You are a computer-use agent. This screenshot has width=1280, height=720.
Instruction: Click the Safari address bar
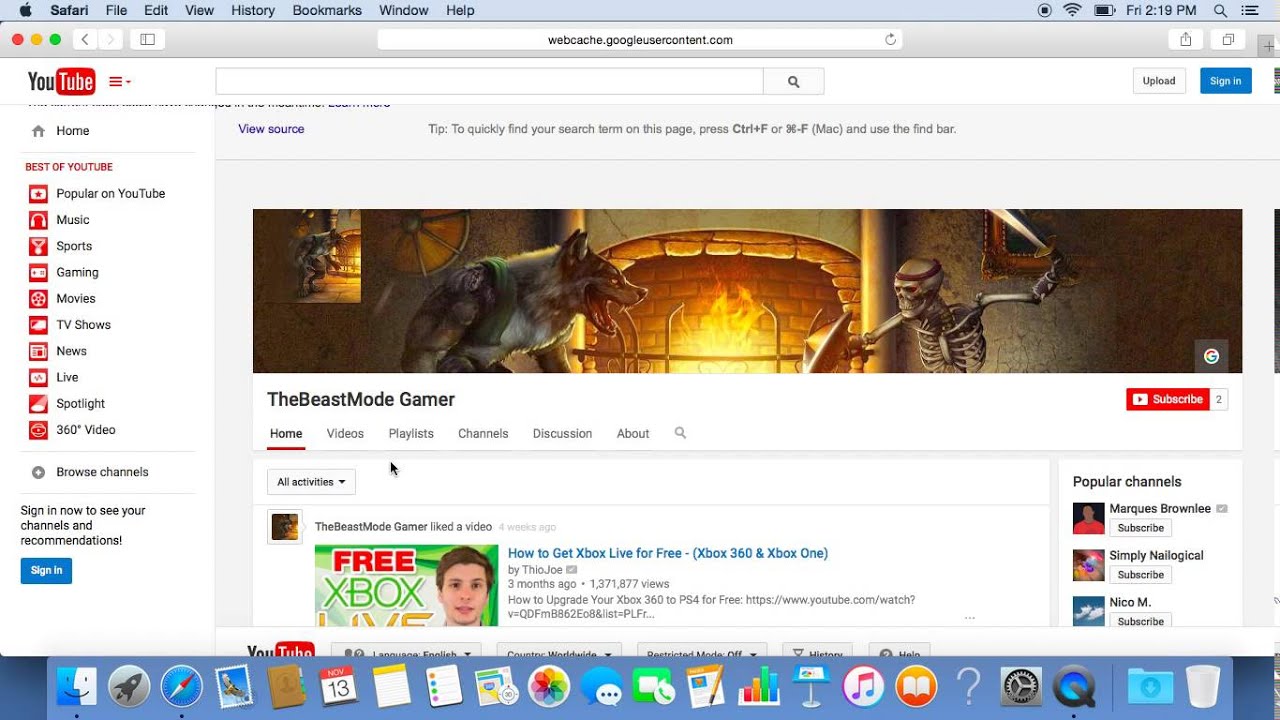click(640, 40)
